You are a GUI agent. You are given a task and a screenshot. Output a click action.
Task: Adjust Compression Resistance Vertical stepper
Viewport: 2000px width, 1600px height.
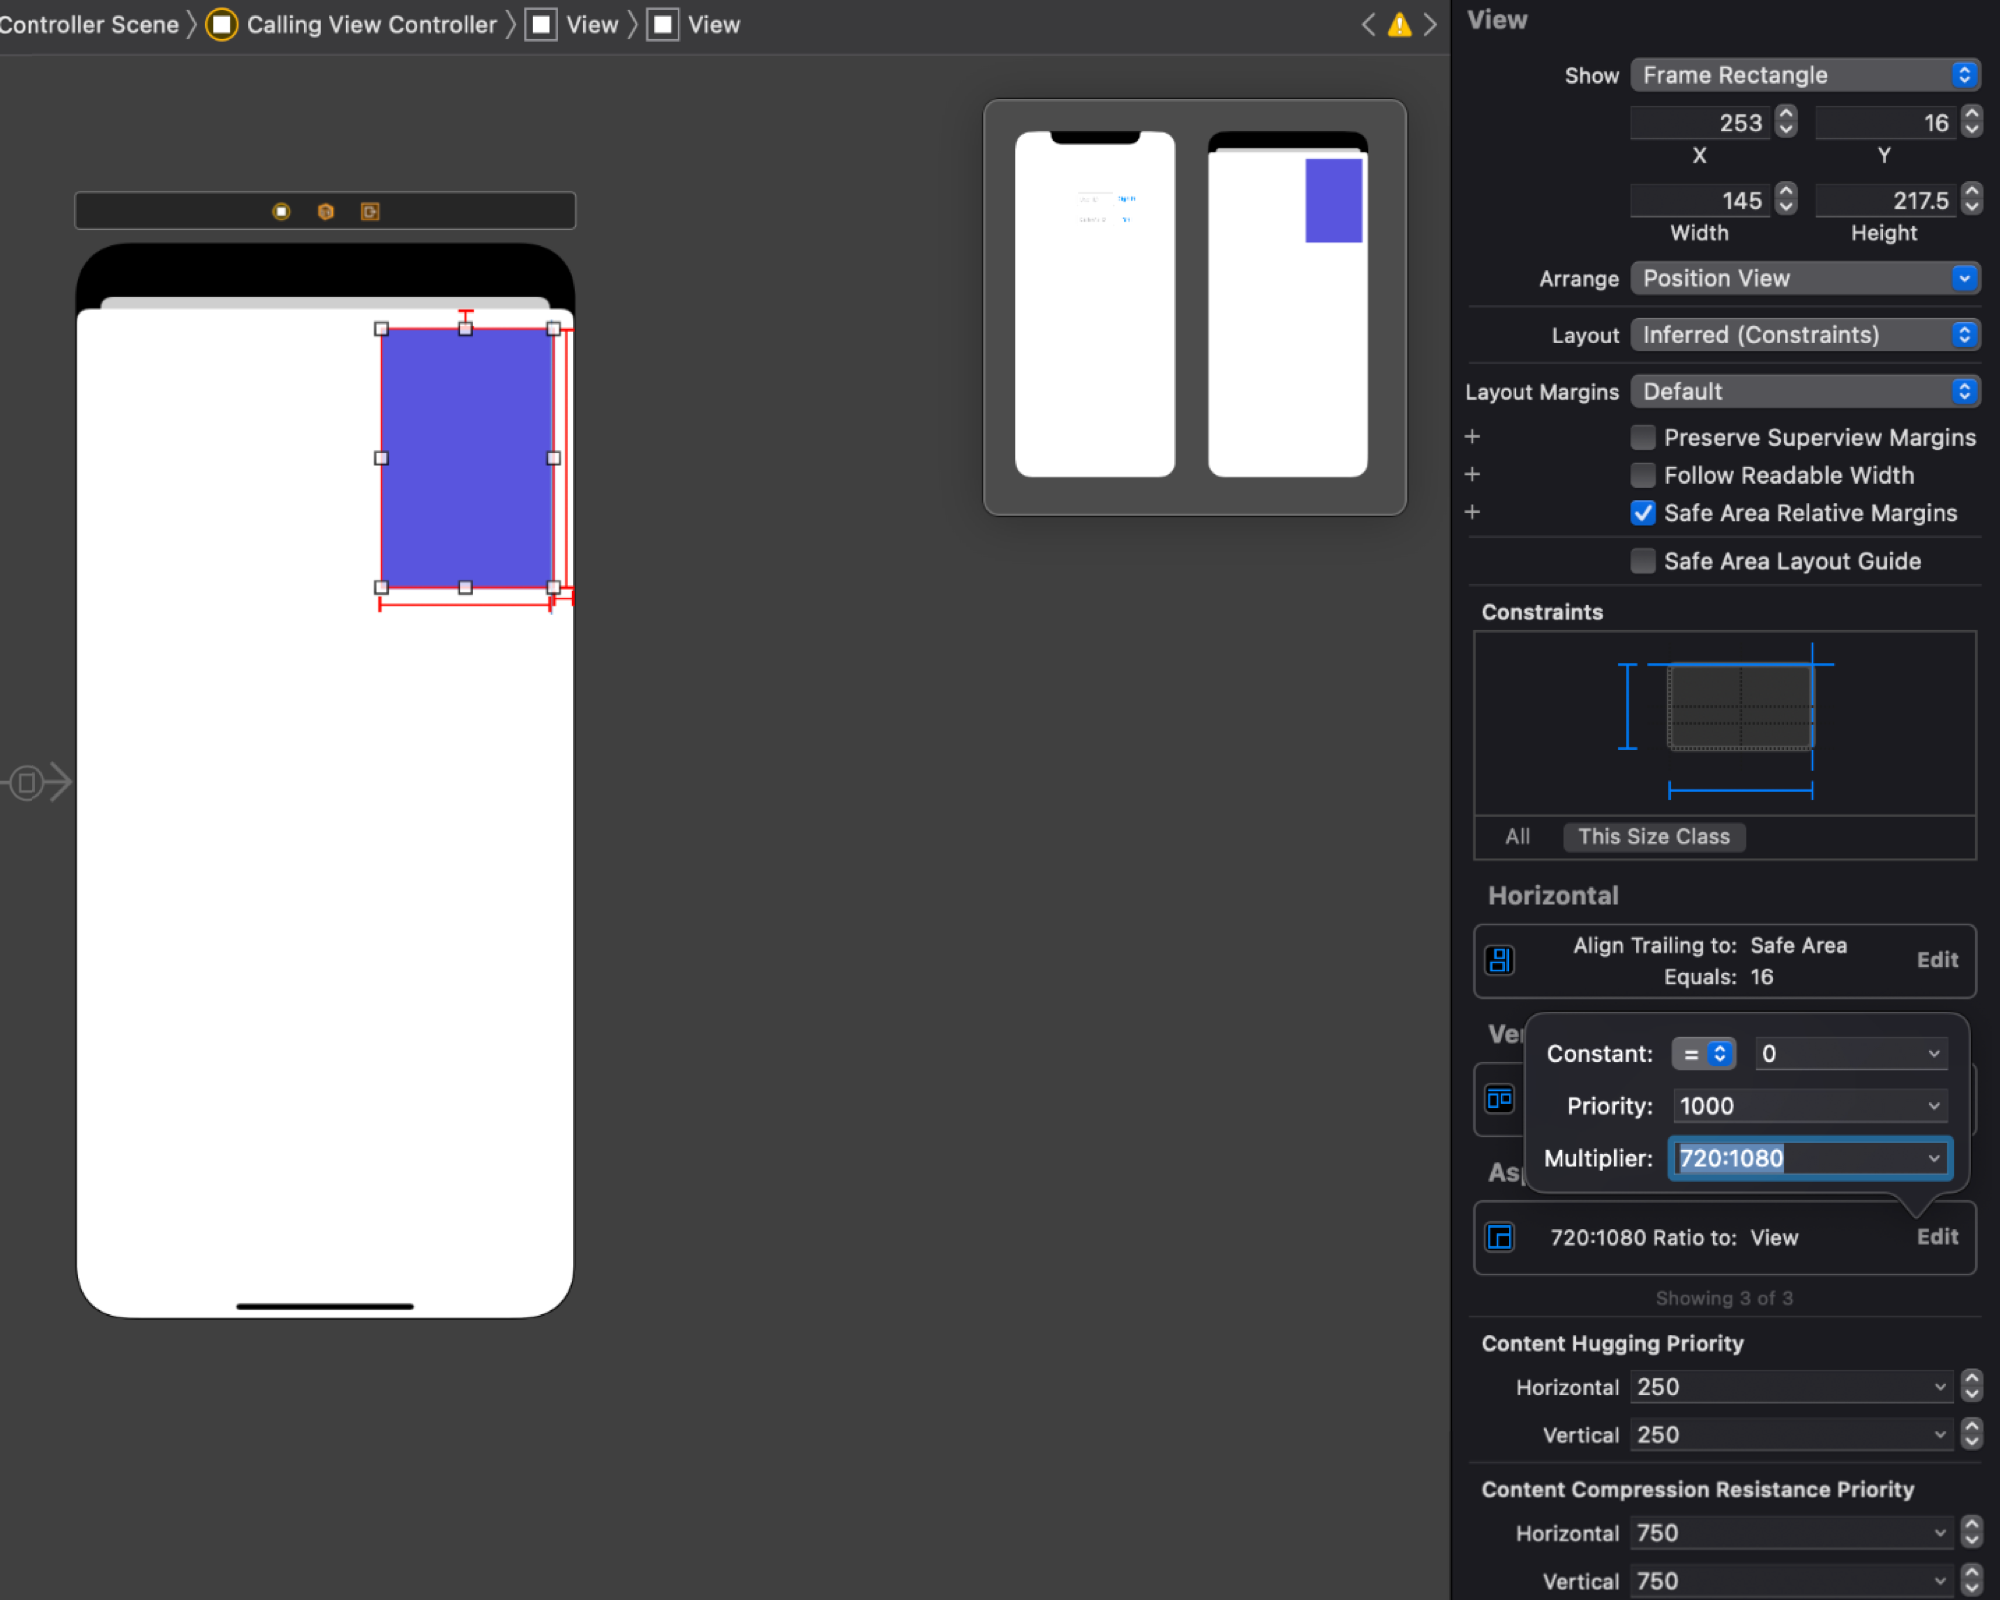1971,1581
